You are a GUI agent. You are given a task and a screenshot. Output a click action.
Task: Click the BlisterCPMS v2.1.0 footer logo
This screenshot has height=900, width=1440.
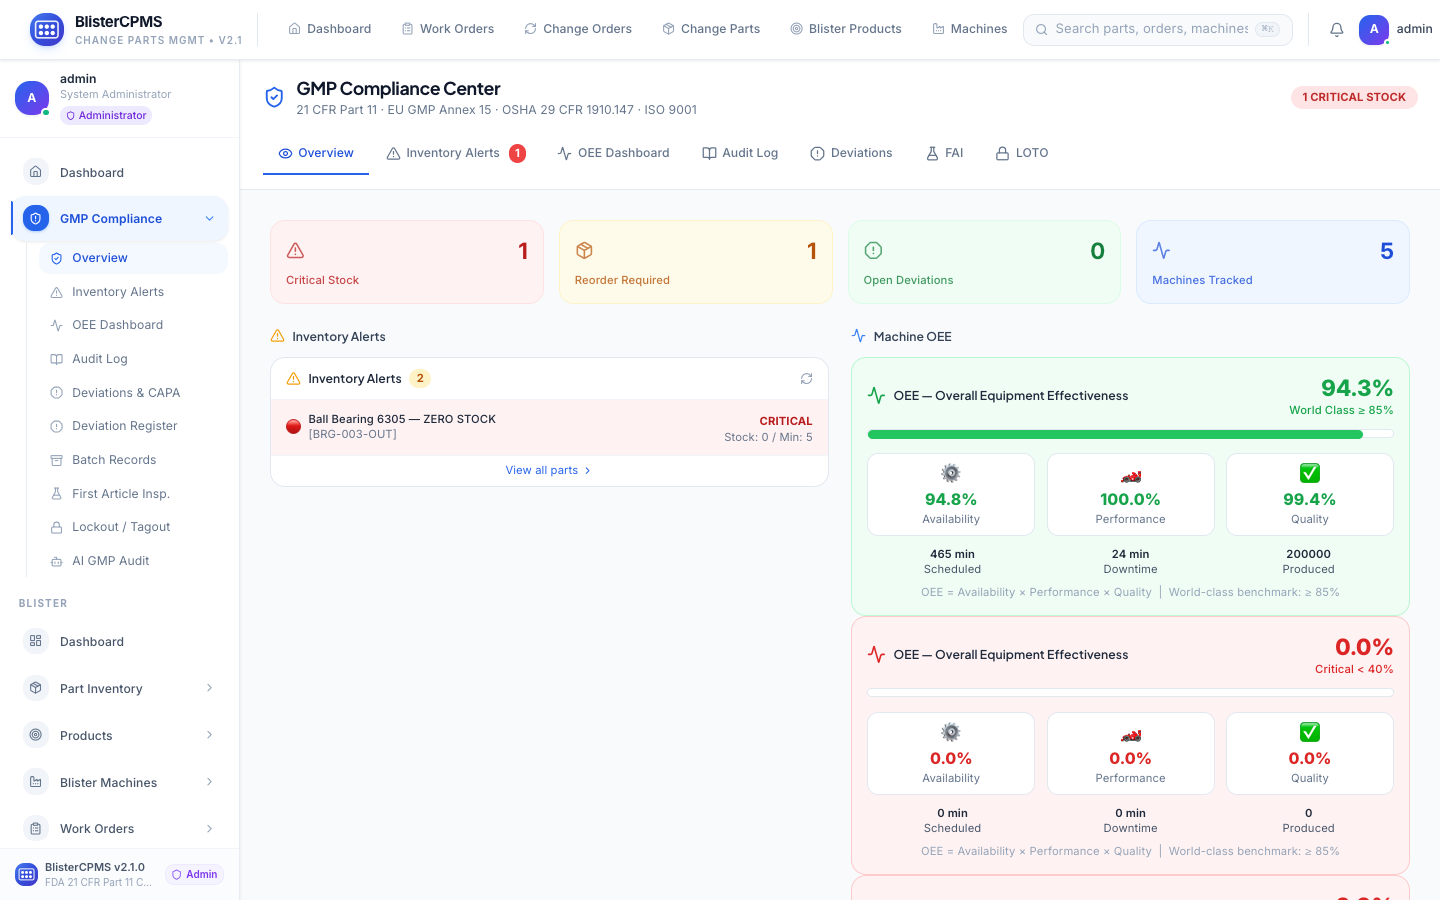pyautogui.click(x=27, y=874)
